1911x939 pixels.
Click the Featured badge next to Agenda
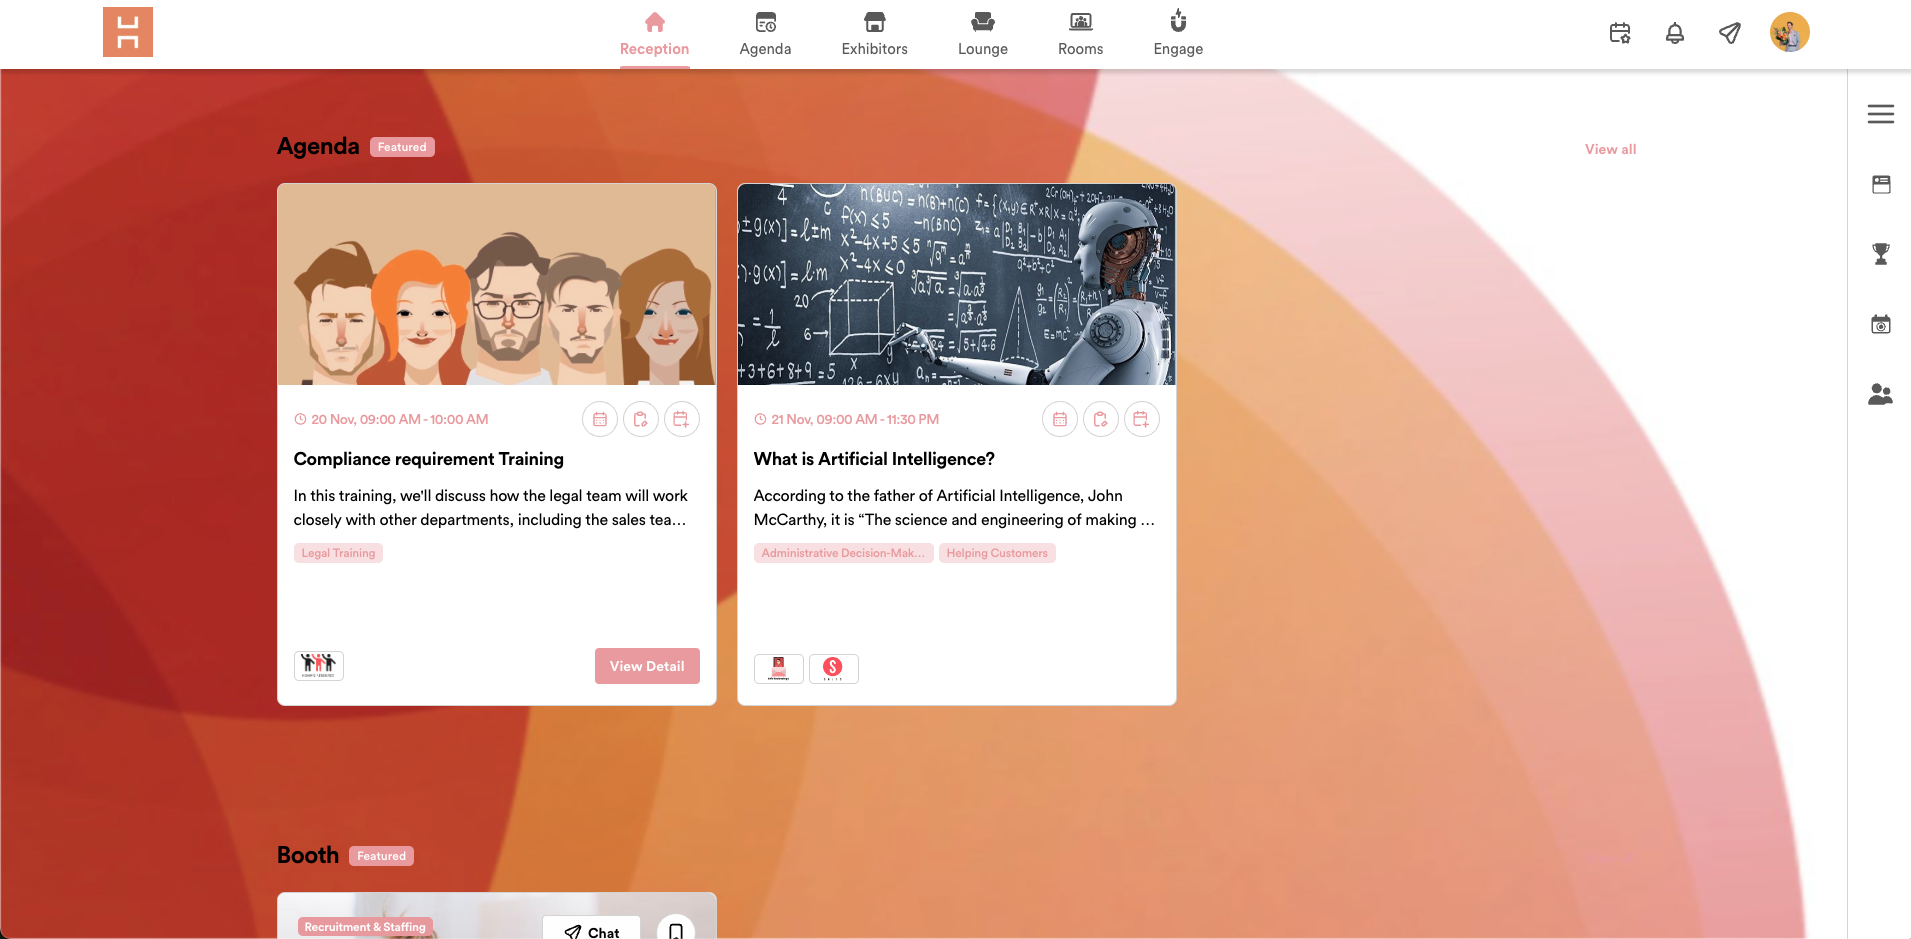tap(402, 147)
